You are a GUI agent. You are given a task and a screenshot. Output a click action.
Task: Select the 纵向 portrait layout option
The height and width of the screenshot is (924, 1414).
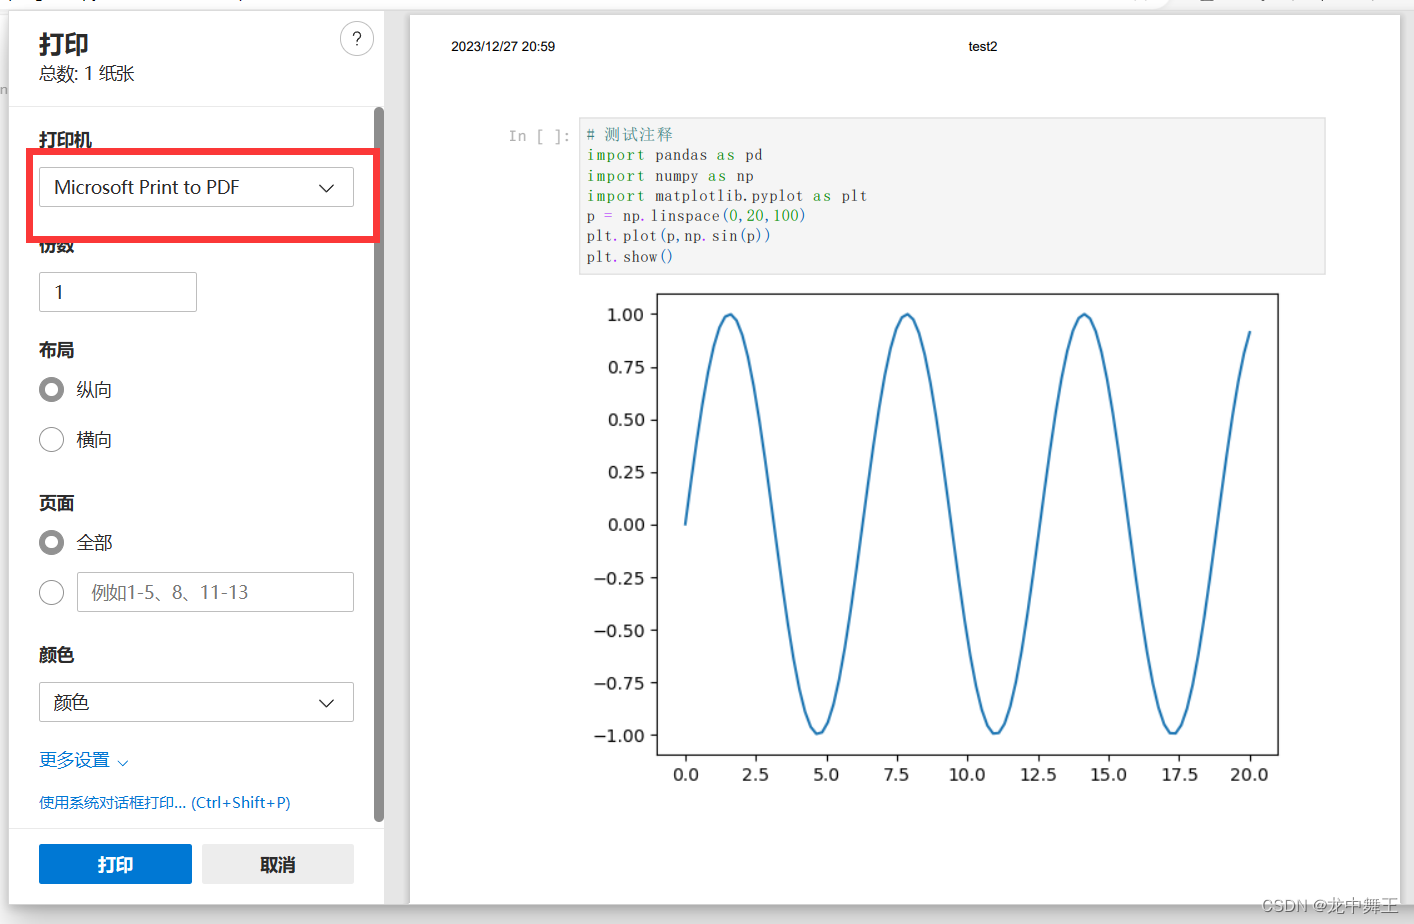pyautogui.click(x=51, y=389)
